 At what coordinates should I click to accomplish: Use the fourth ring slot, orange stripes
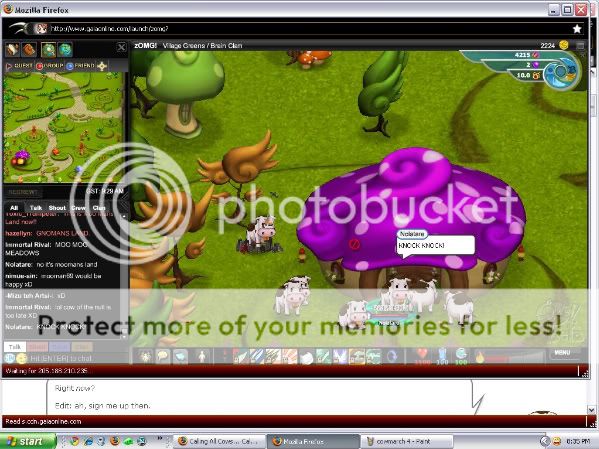290,357
